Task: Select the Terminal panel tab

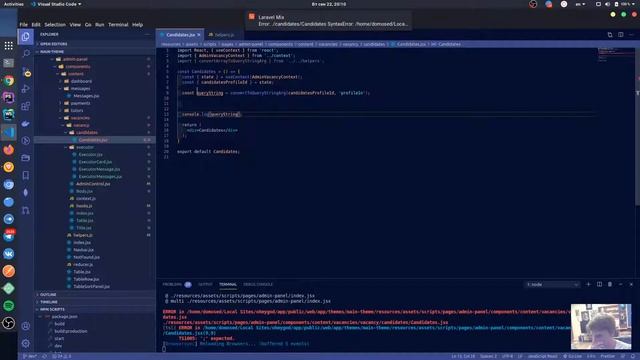Action: click(228, 284)
